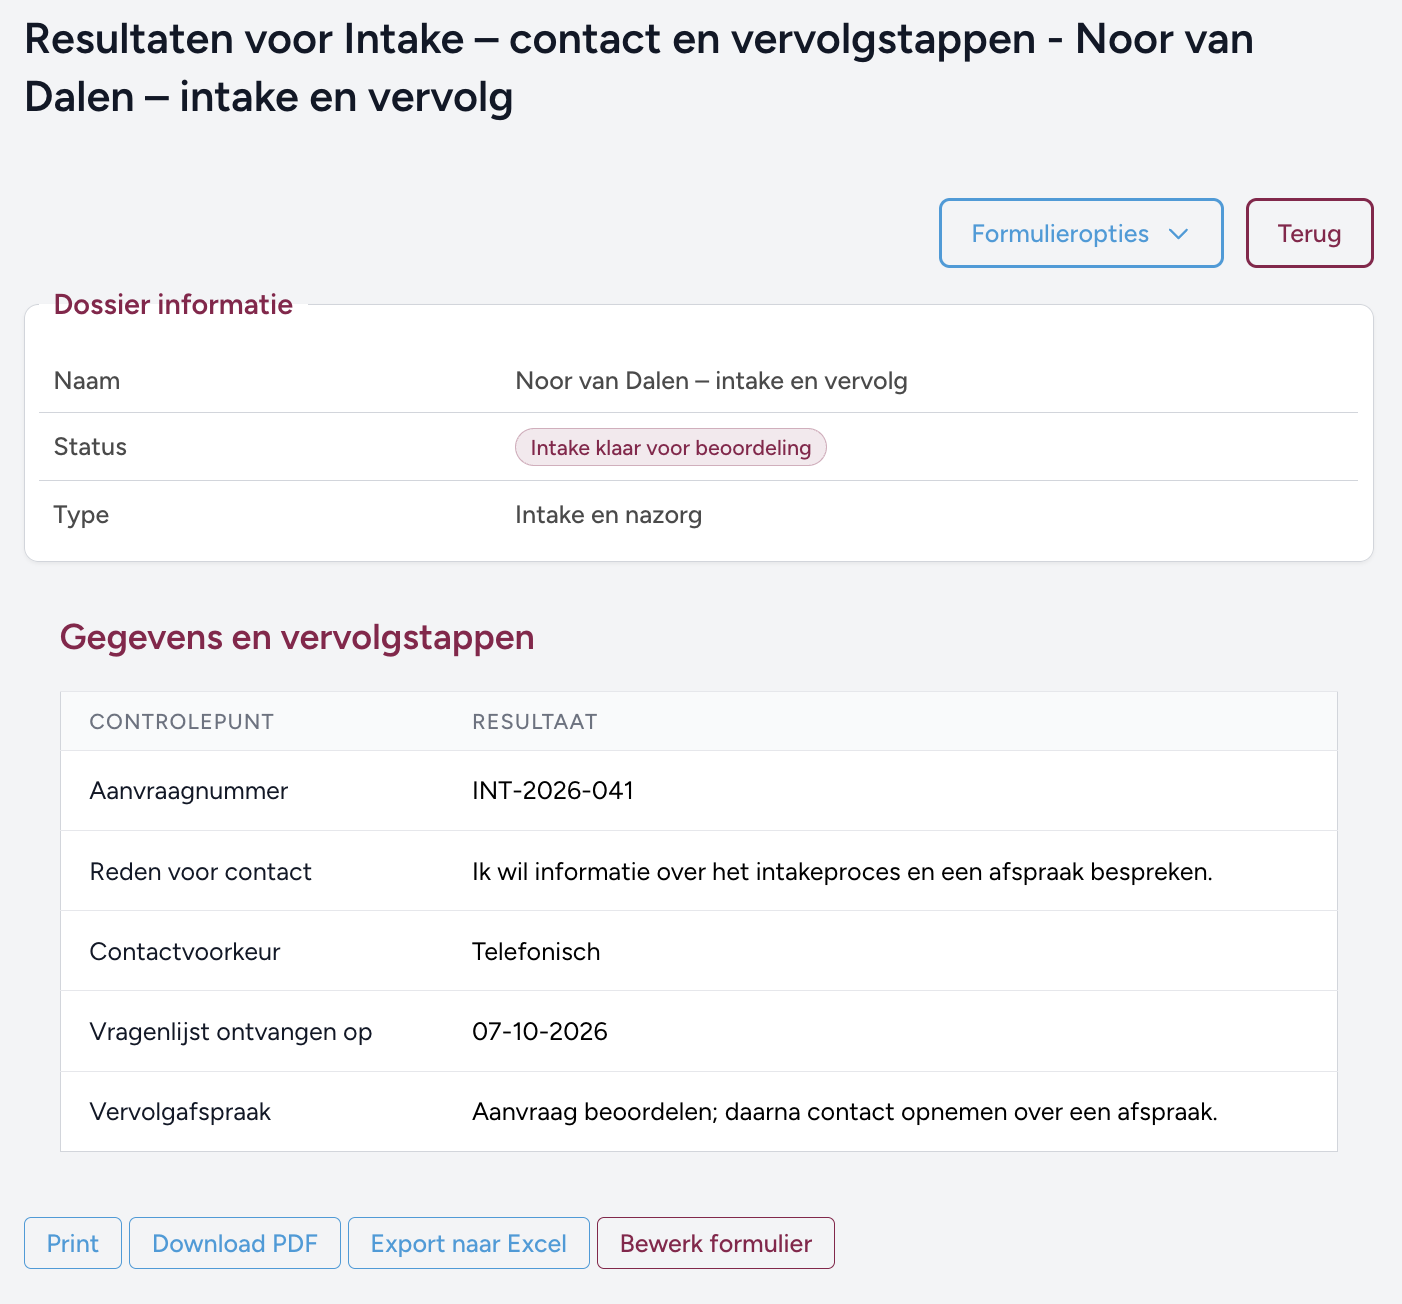Viewport: 1402px width, 1304px height.
Task: Select the text about intakeproces en afspraak bespreken
Action: point(842,872)
